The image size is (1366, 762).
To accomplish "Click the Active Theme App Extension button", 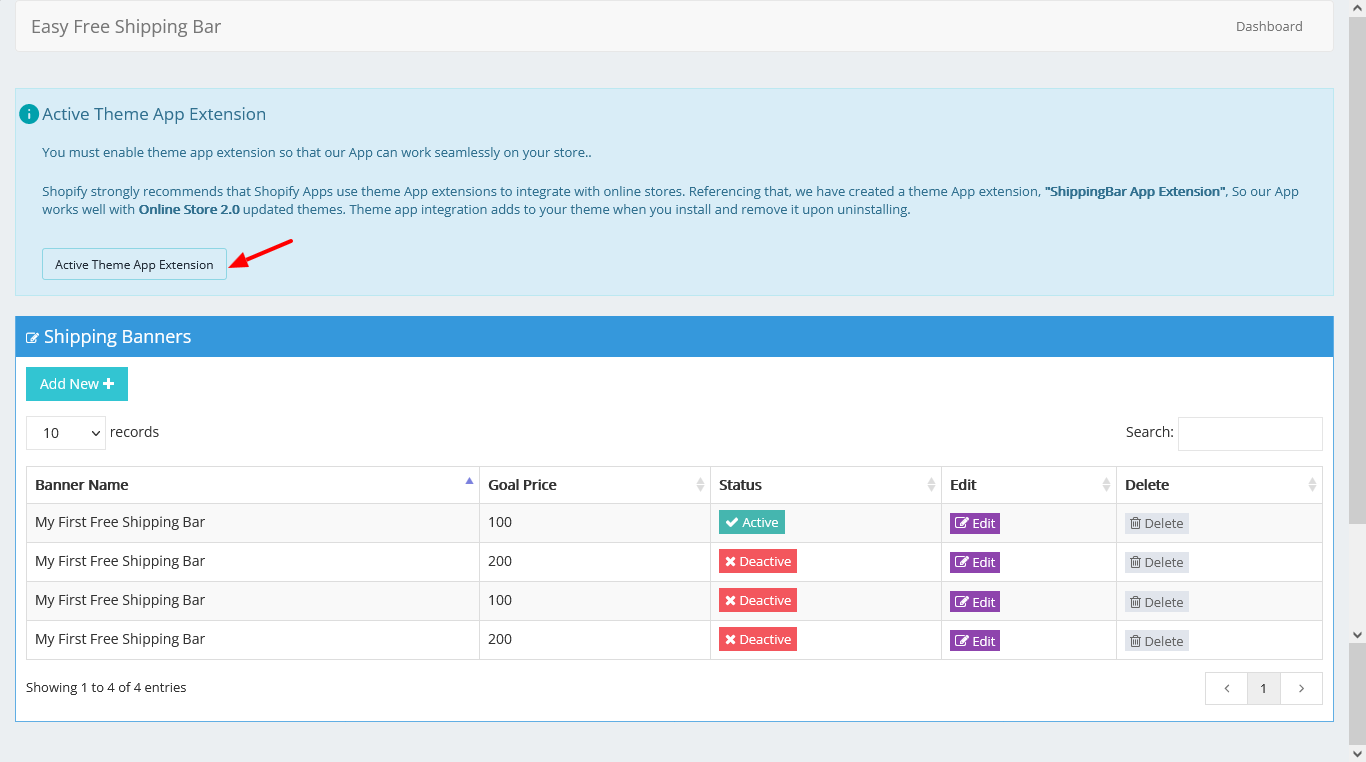I will point(134,264).
